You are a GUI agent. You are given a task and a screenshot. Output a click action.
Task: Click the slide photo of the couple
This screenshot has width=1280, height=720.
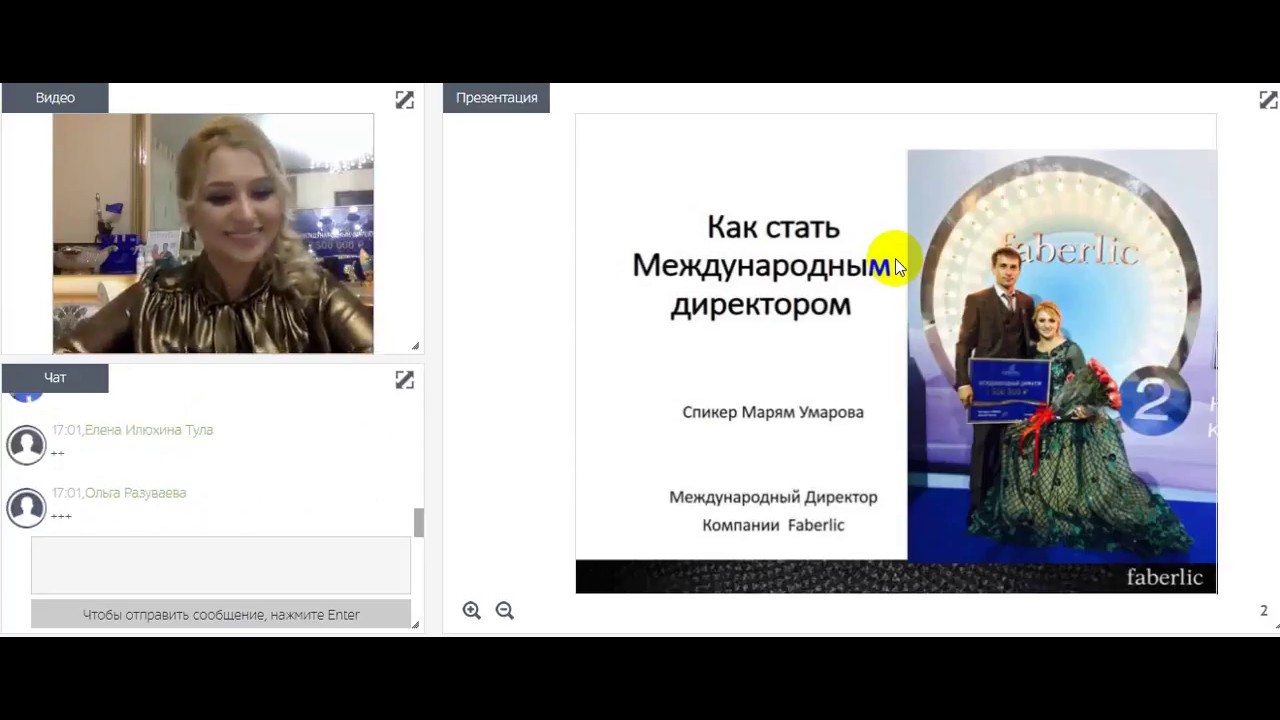[x=1062, y=355]
